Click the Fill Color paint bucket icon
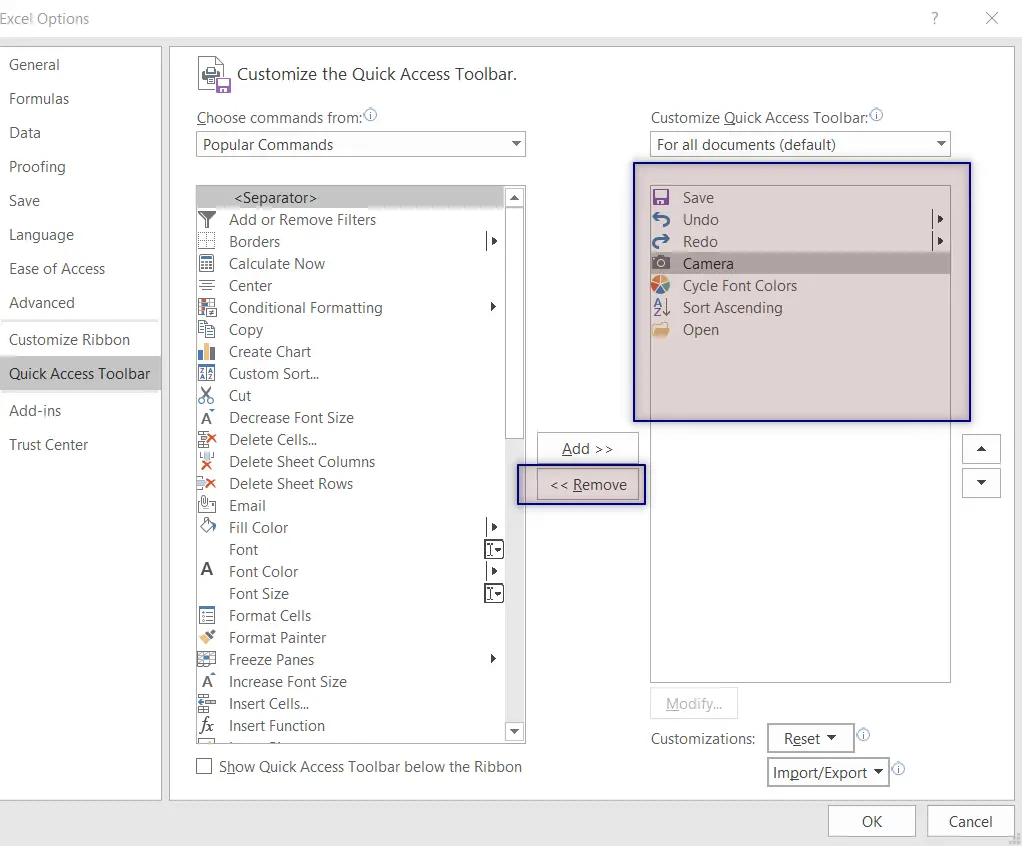 pos(208,527)
